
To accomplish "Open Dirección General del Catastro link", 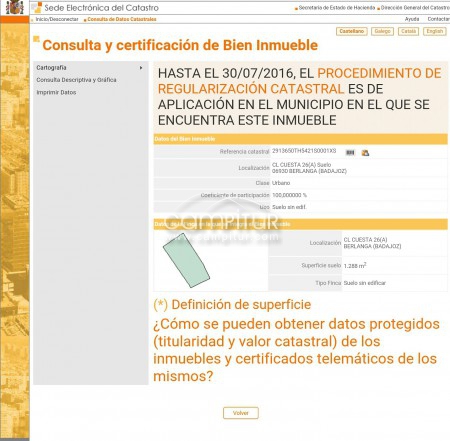I will pos(415,8).
